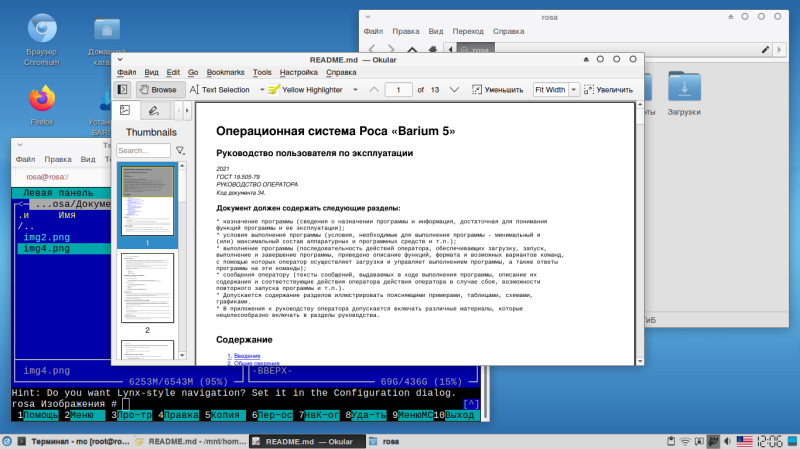Image resolution: width=800 pixels, height=449 pixels.
Task: Toggle the Okular sidebar panel icon
Action: click(122, 89)
